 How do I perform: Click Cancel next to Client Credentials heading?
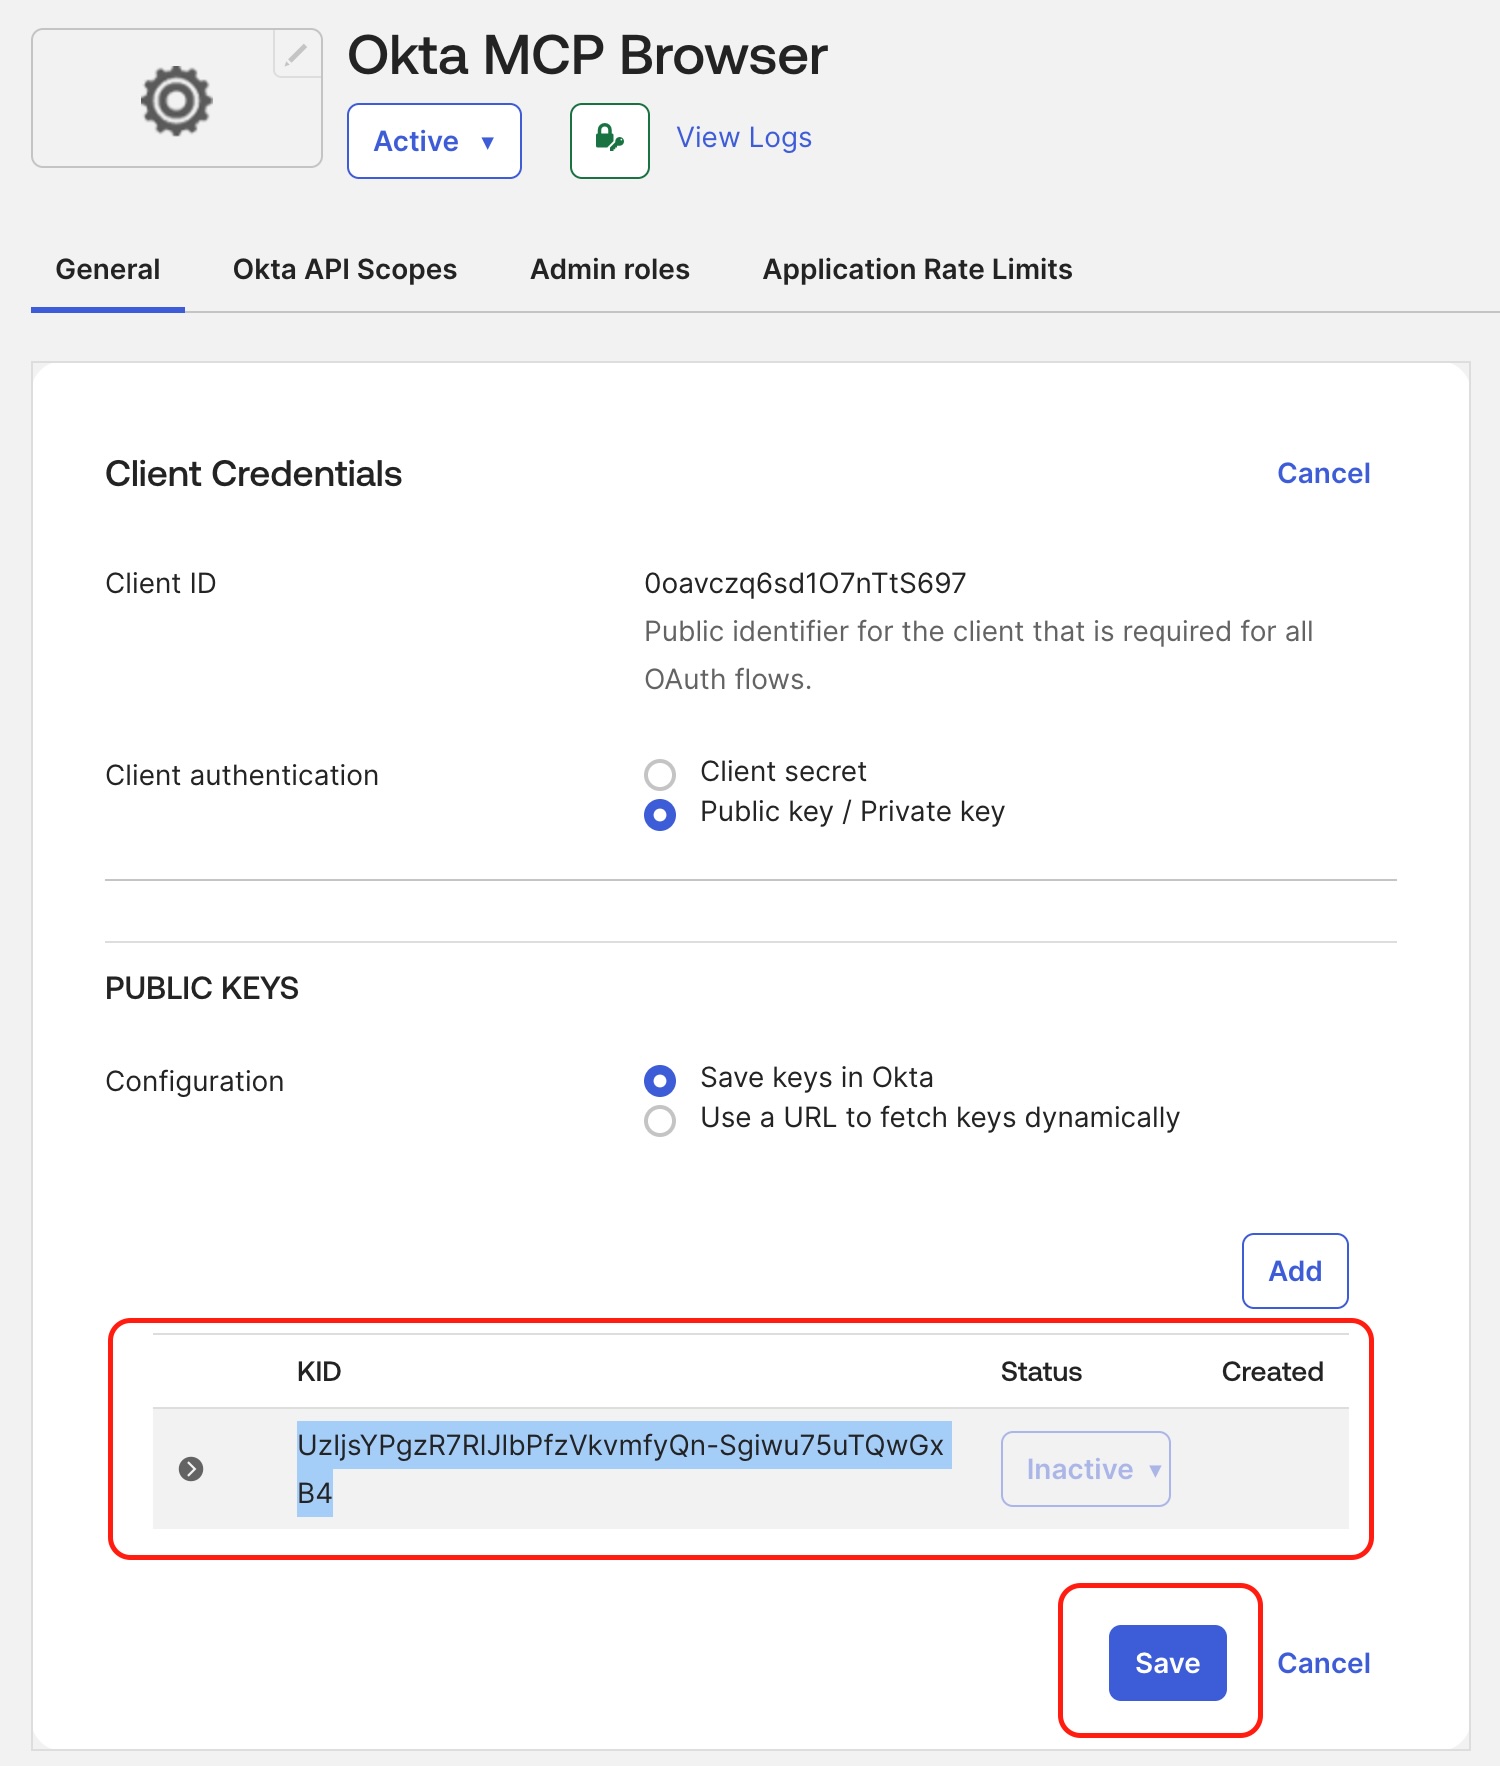point(1323,474)
